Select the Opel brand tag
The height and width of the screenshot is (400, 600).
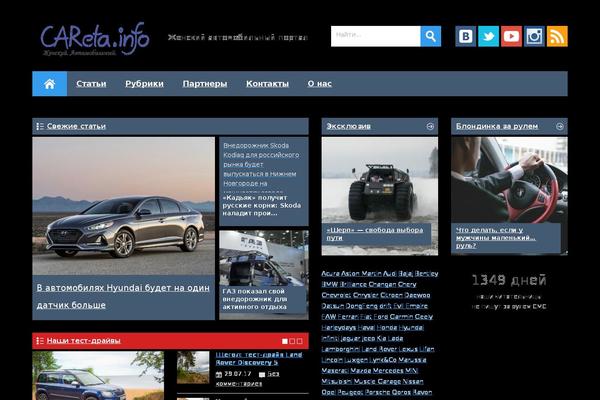click(328, 392)
